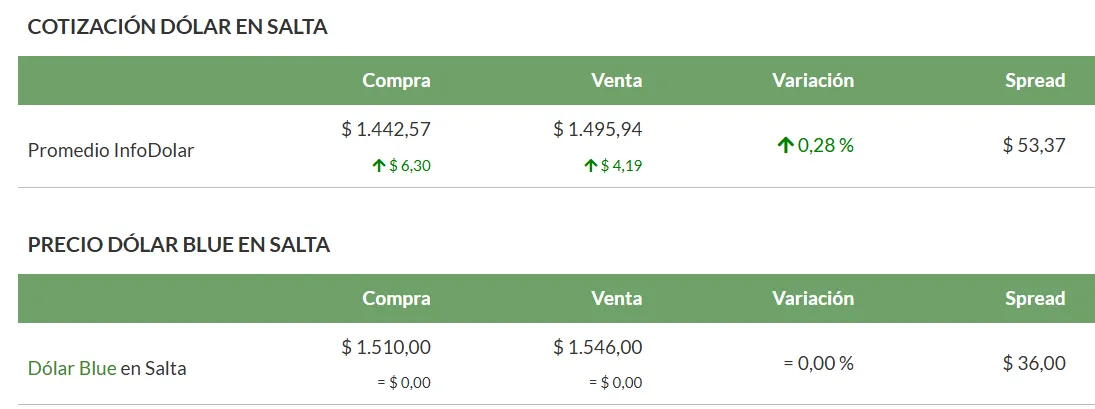1095x409 pixels.
Task: Click the $ 1.442,57 compra value
Action: click(x=386, y=129)
